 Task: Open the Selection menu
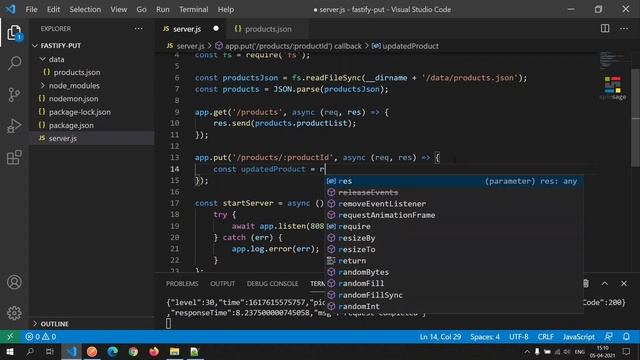pos(85,9)
